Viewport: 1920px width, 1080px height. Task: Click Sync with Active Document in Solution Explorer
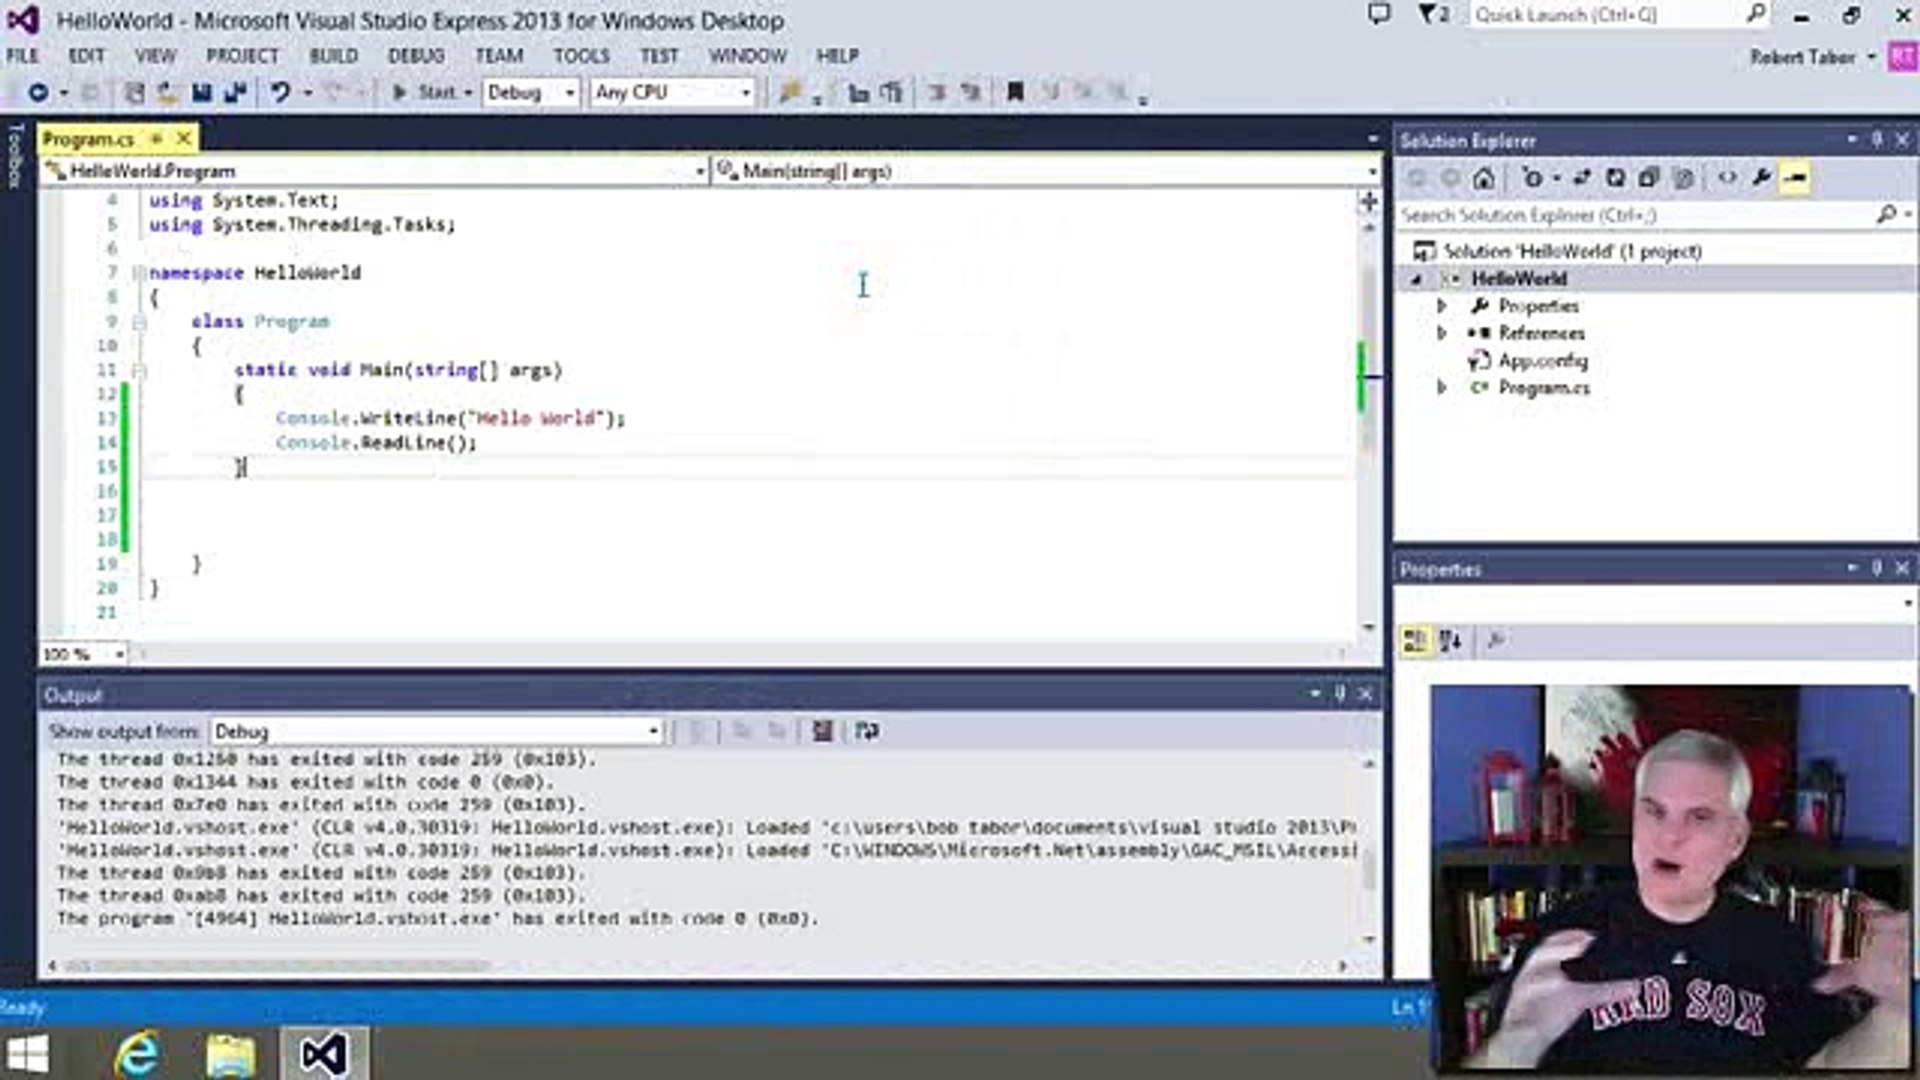coord(1581,178)
